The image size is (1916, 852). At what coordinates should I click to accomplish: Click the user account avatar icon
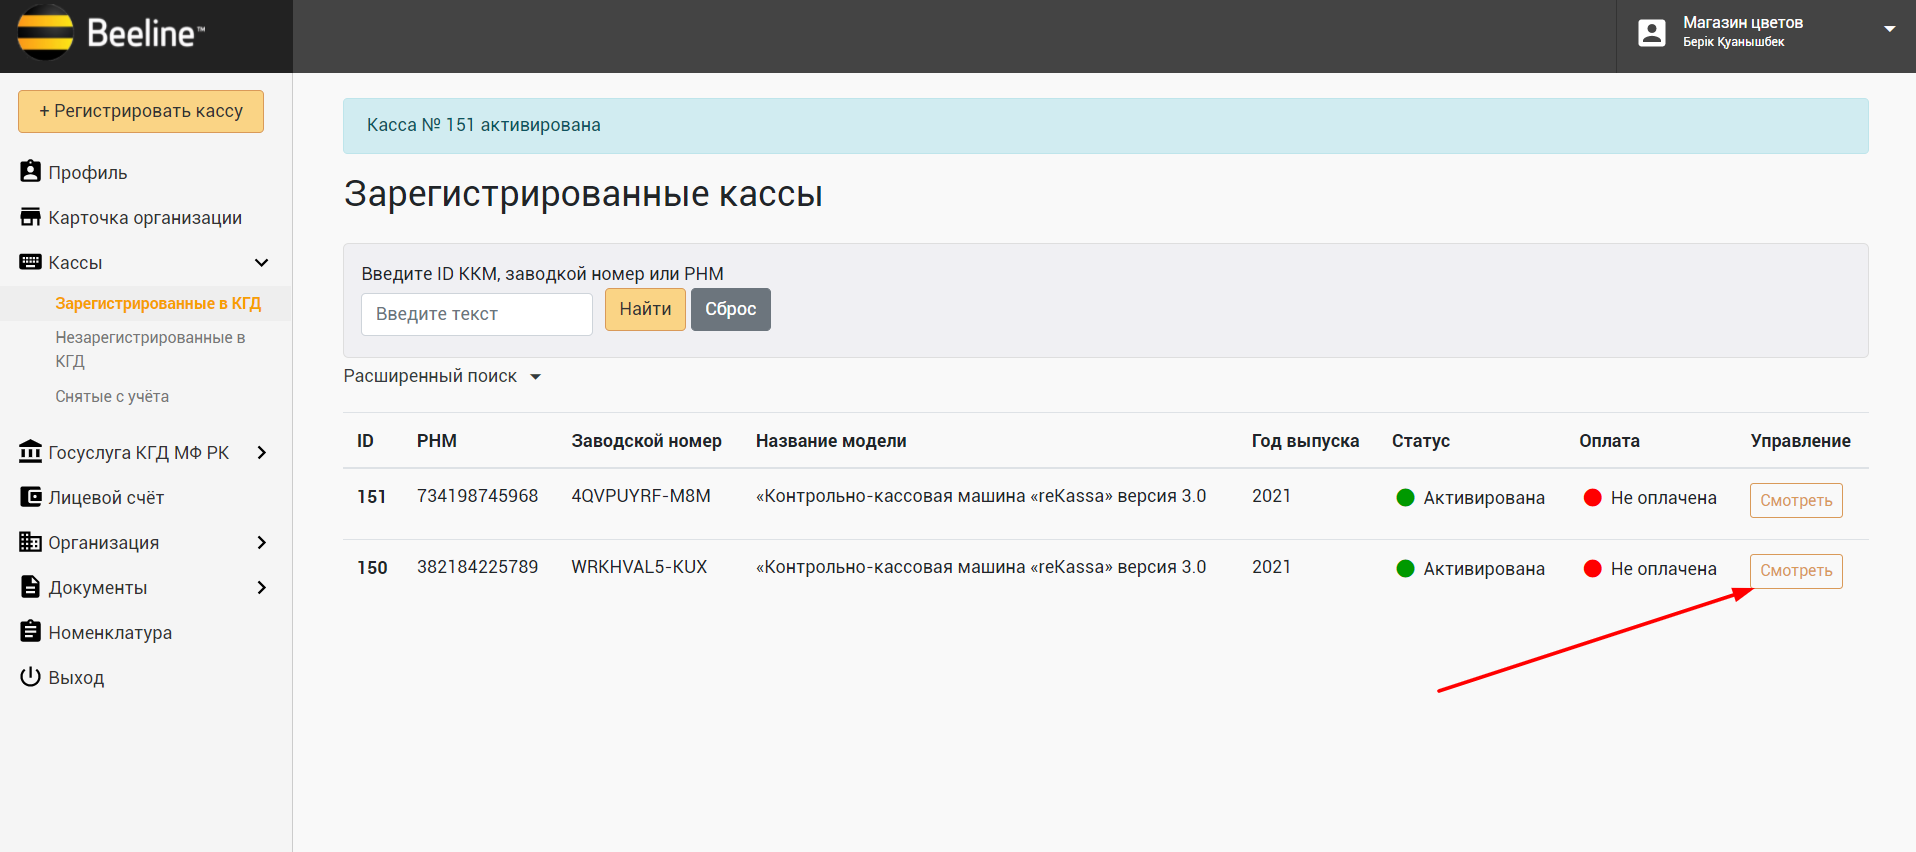click(x=1651, y=33)
